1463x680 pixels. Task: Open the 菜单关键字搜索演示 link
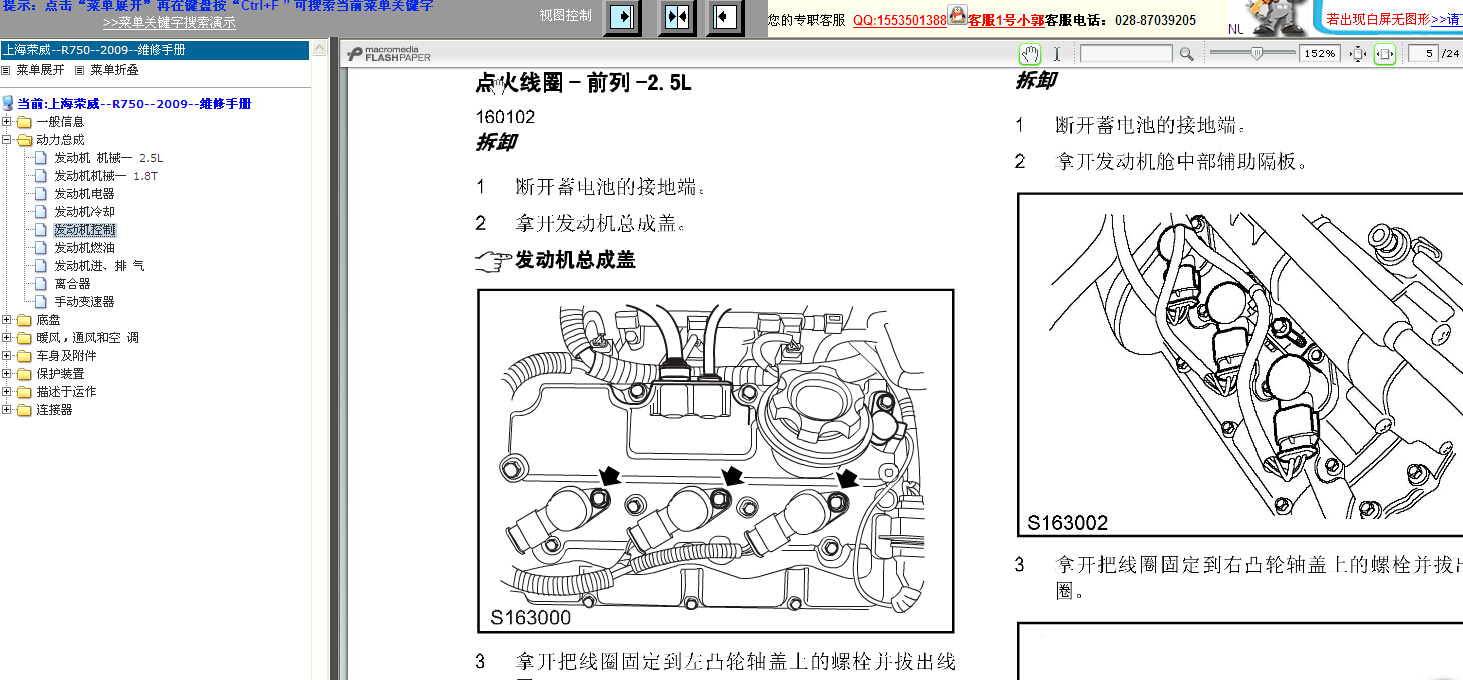pyautogui.click(x=169, y=22)
